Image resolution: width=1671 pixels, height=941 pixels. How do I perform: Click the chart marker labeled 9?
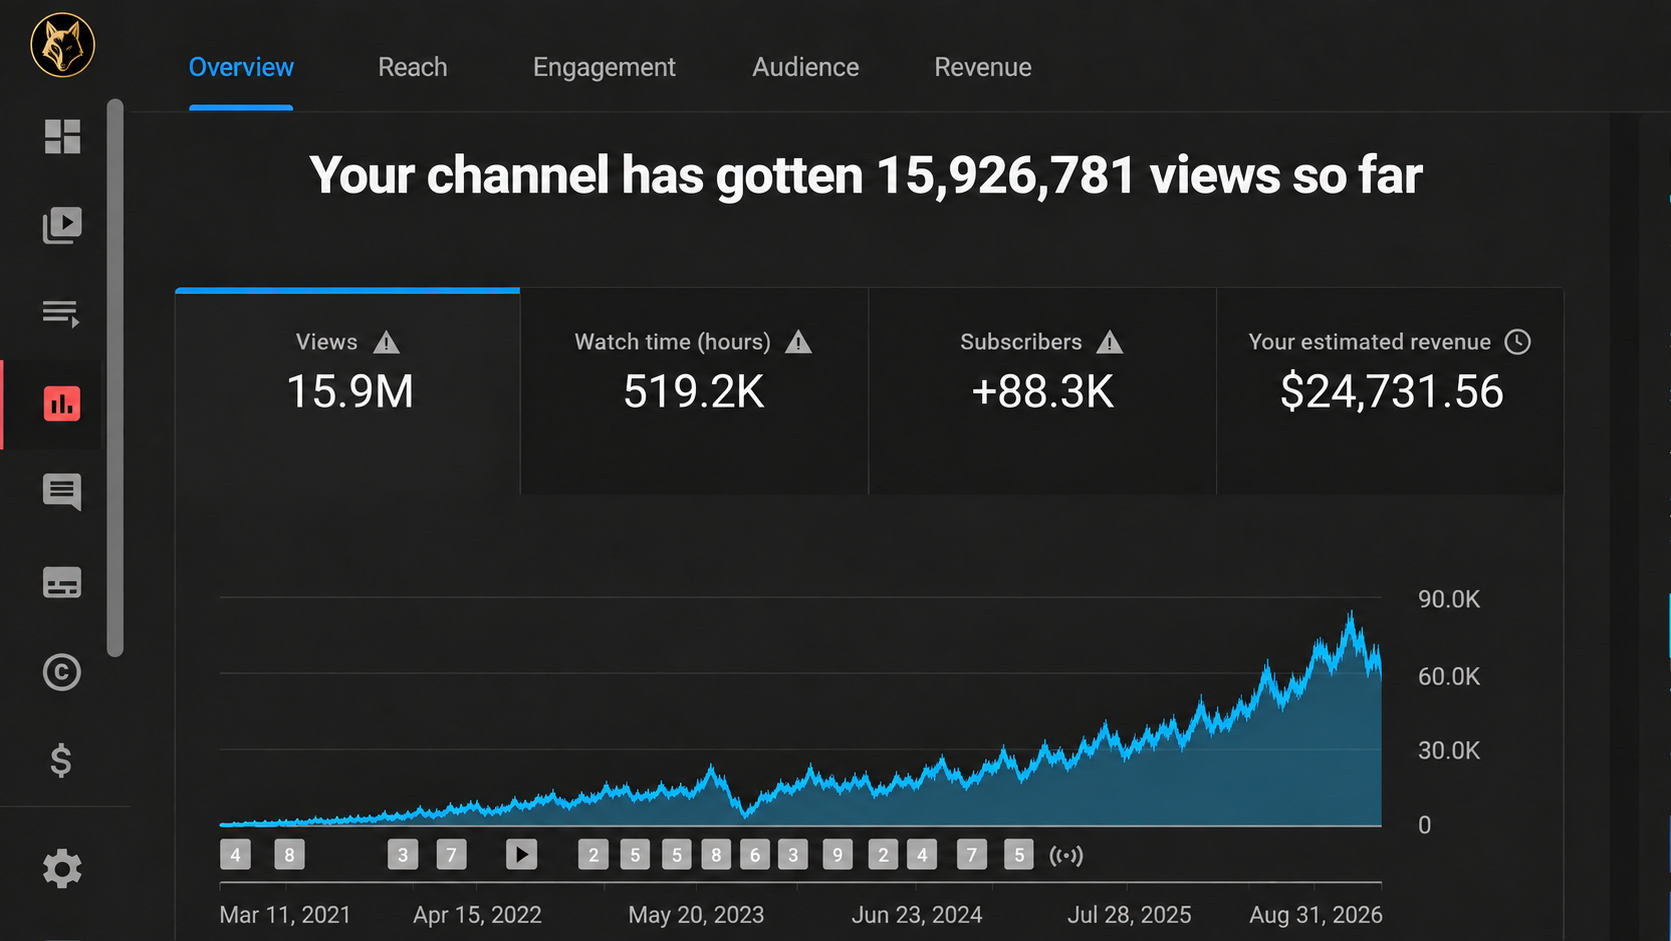pyautogui.click(x=838, y=854)
